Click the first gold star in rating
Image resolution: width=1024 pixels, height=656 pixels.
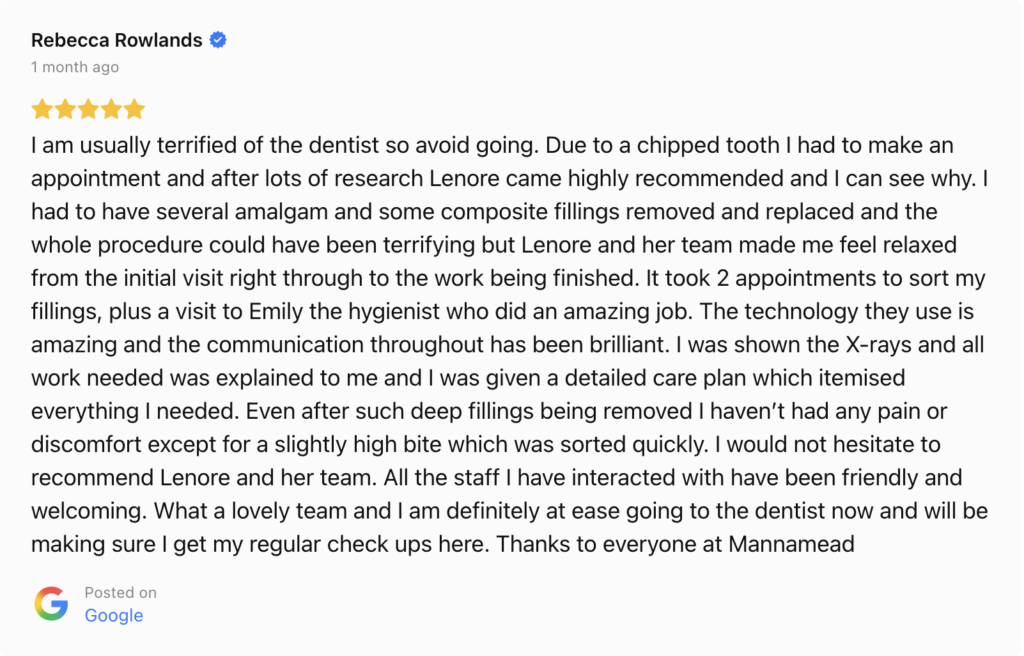pyautogui.click(x=42, y=109)
